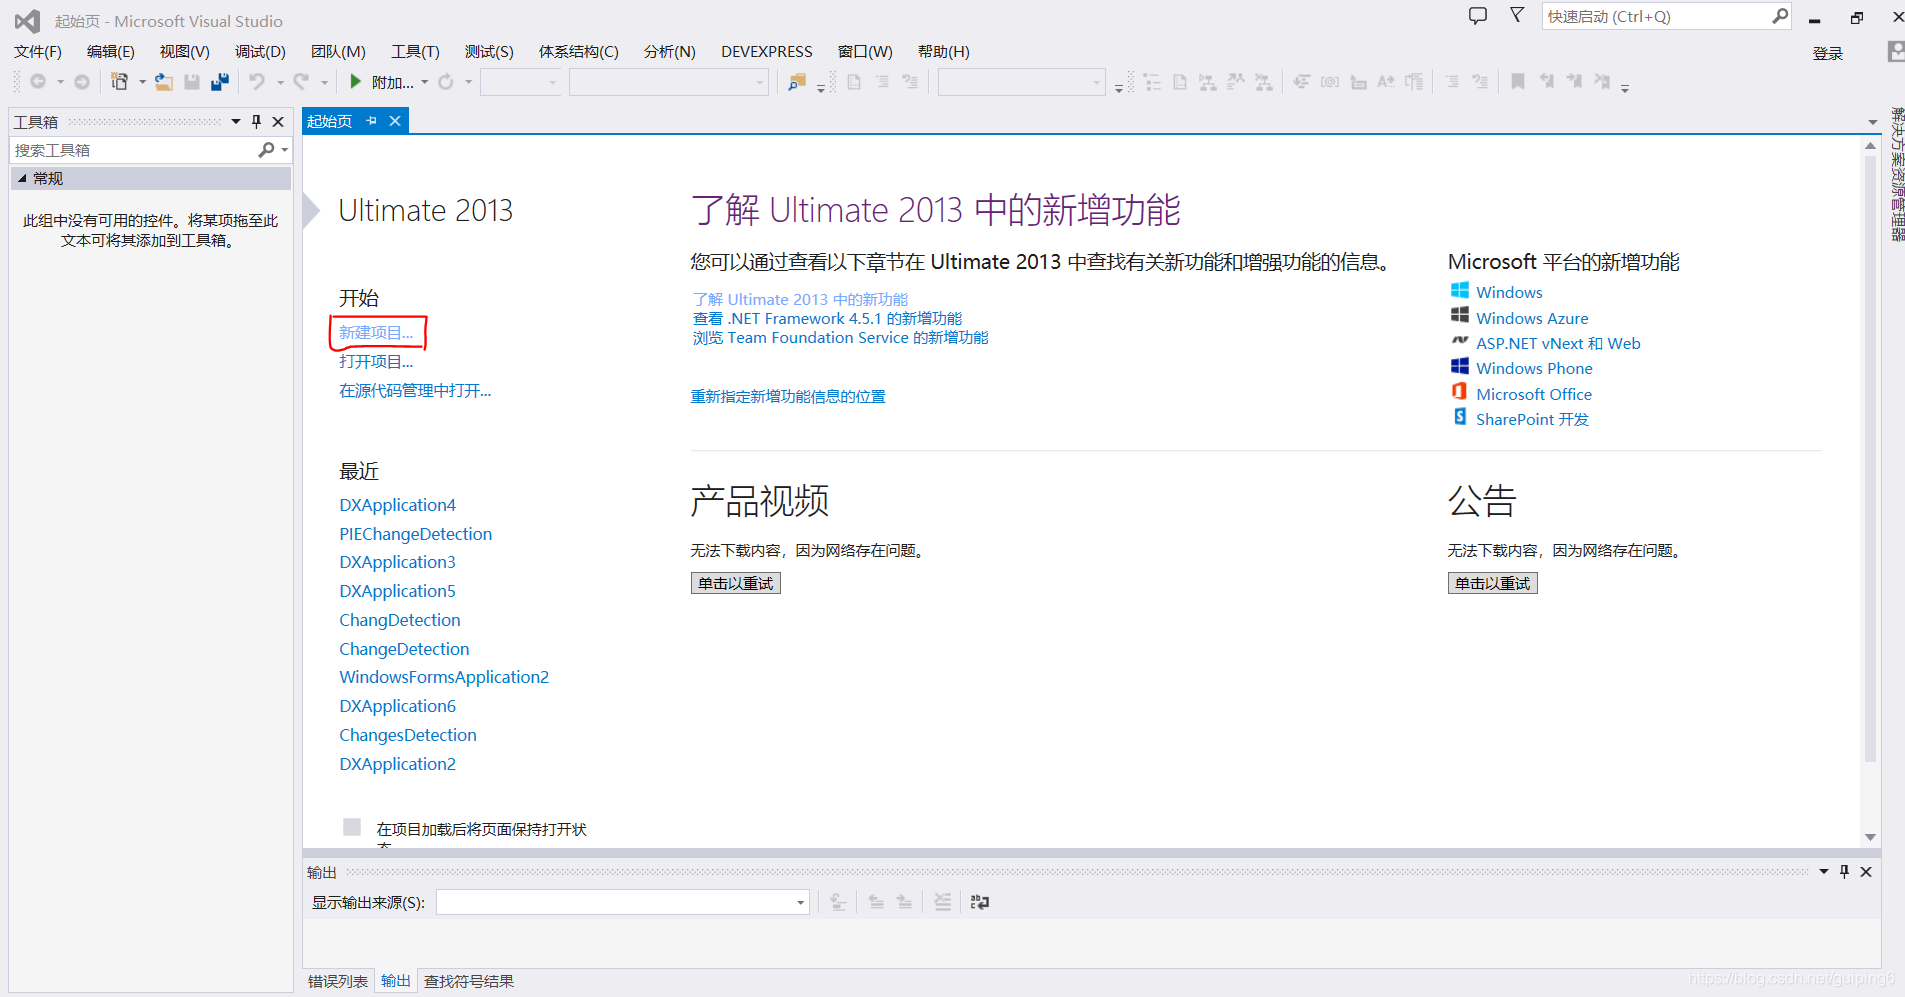
Task: Open the 在源代码管理中打开... link
Action: click(415, 391)
